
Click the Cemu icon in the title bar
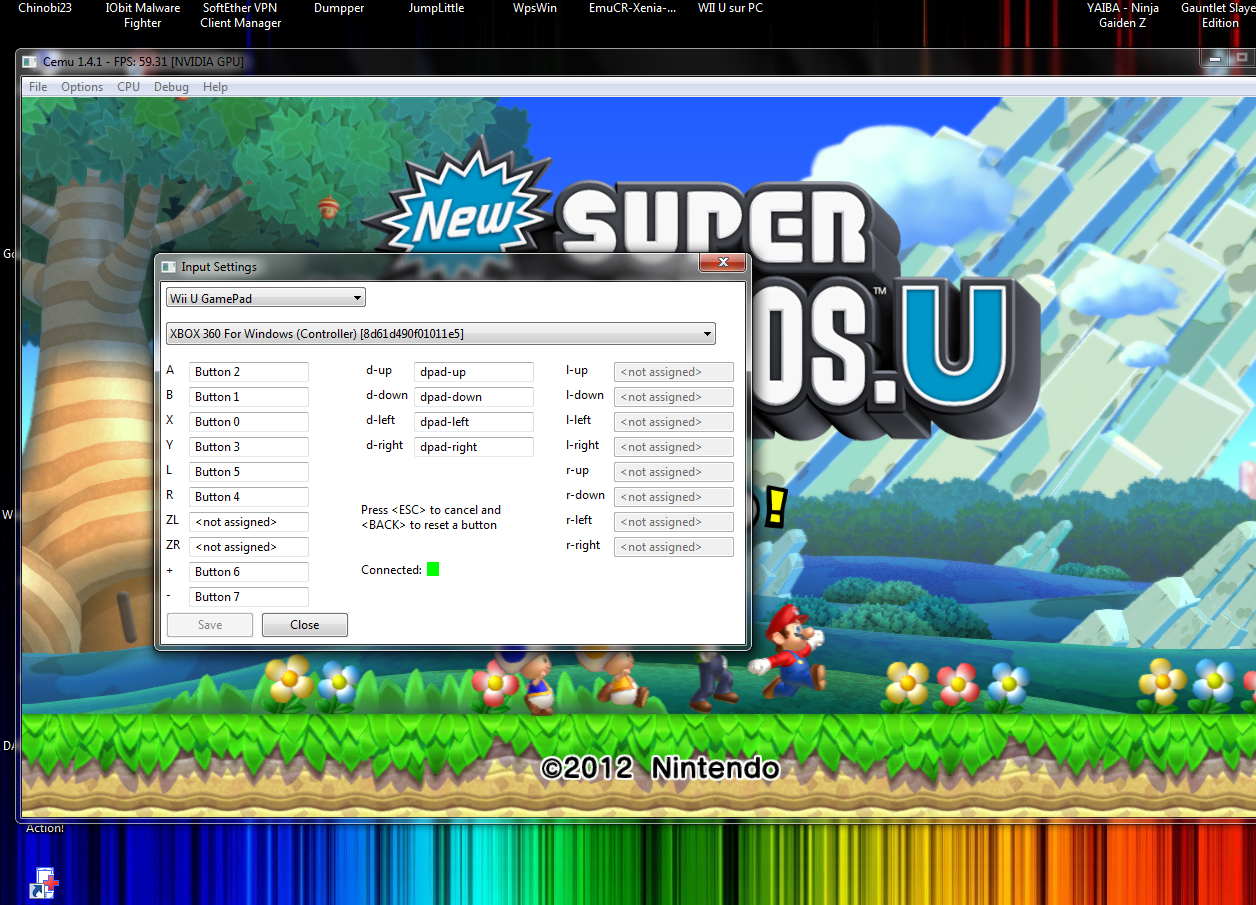(x=30, y=62)
